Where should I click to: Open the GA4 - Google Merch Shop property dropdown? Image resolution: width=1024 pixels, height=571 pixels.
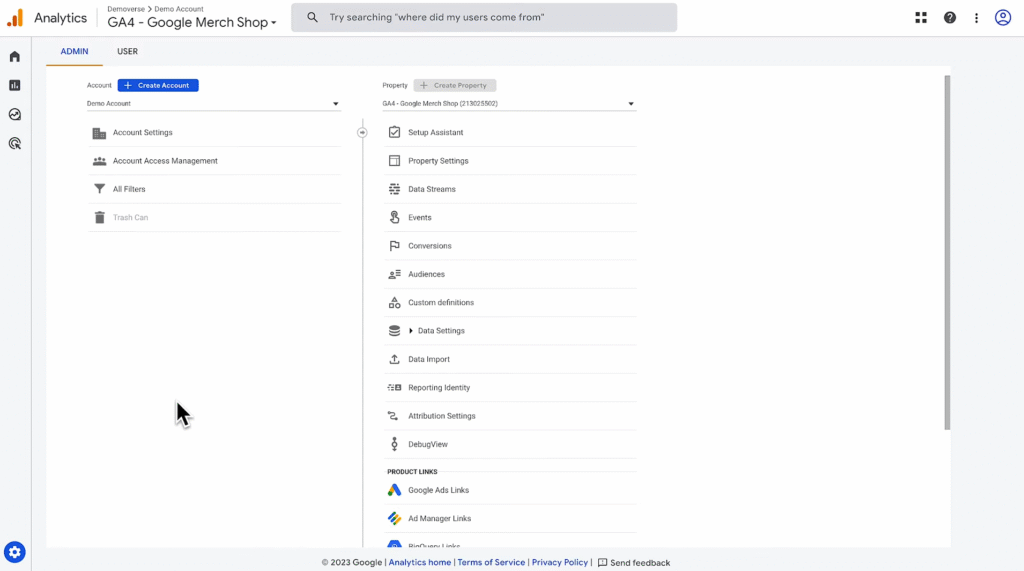[509, 104]
